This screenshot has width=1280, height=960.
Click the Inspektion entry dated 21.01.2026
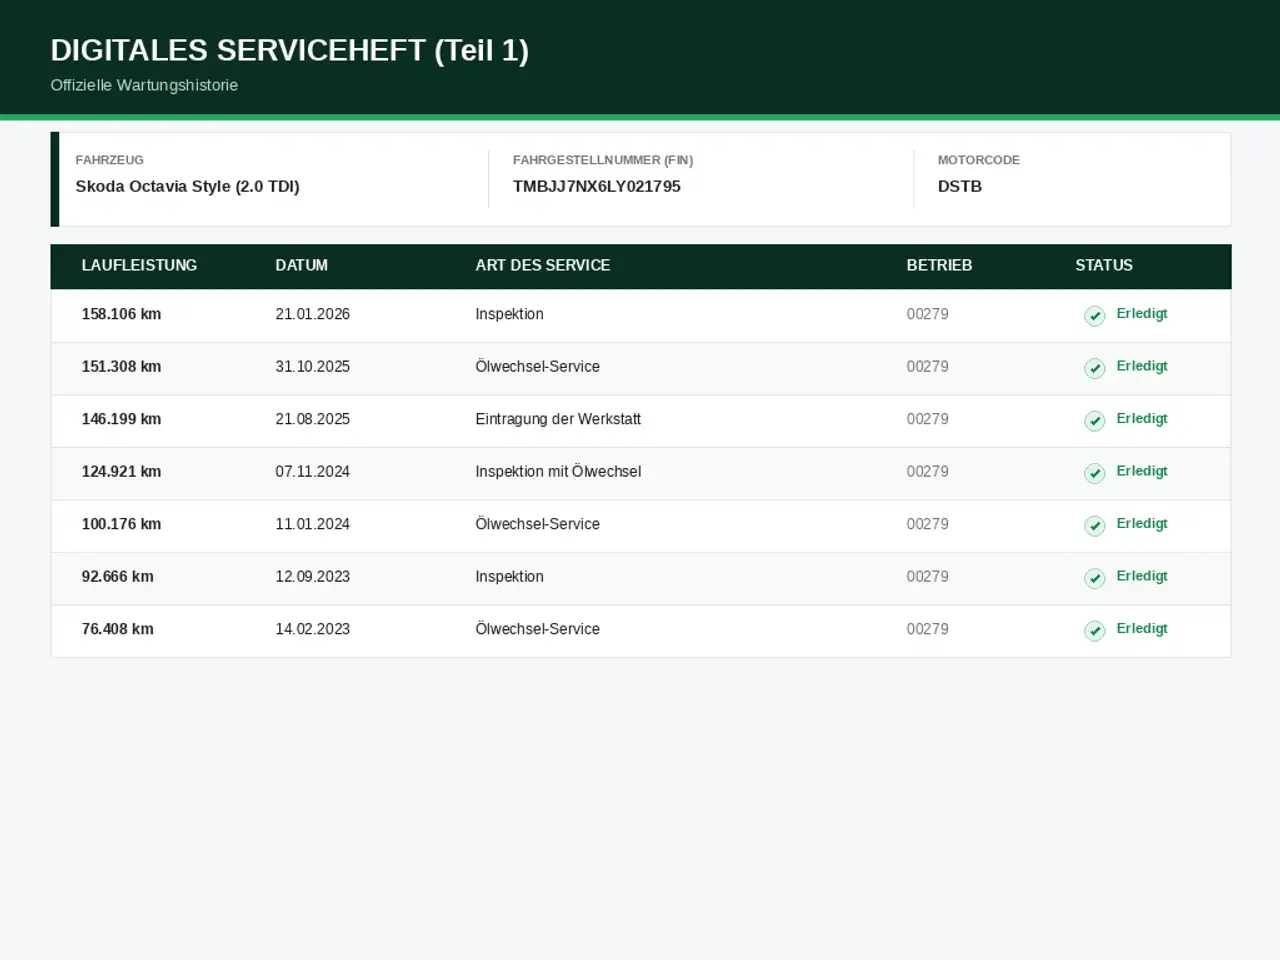point(510,314)
